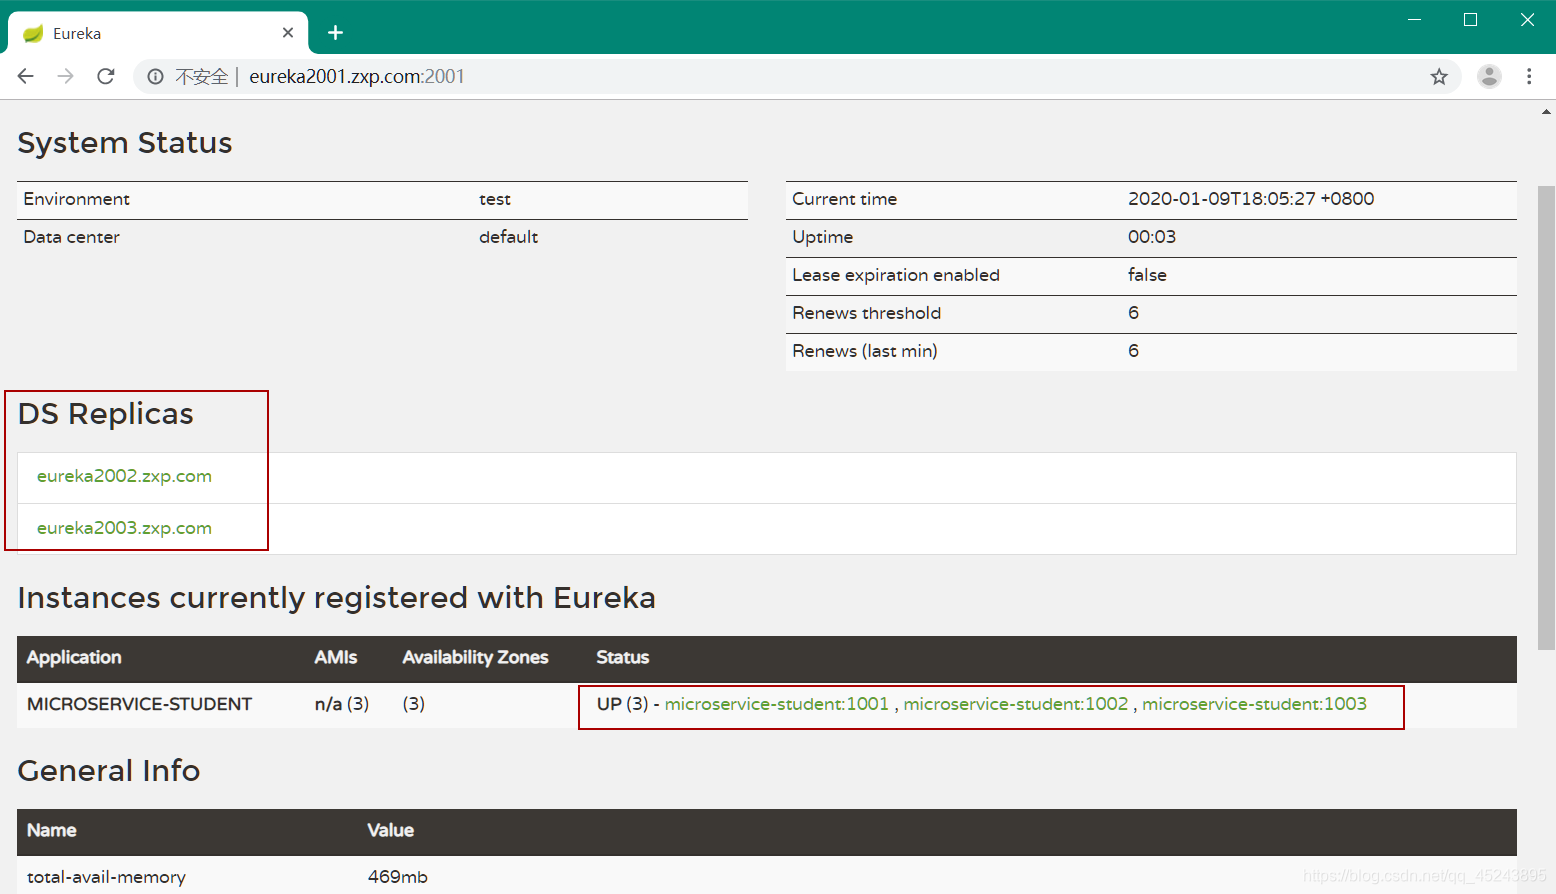Bookmark this page with the star icon
The image size is (1556, 894).
tap(1439, 76)
